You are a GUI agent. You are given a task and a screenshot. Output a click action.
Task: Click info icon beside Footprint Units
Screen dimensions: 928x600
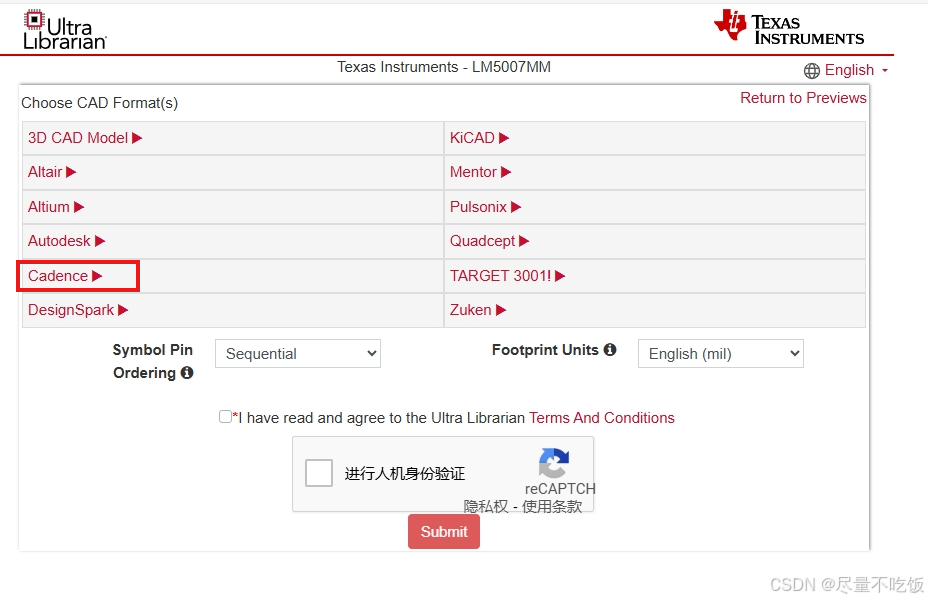pos(610,350)
